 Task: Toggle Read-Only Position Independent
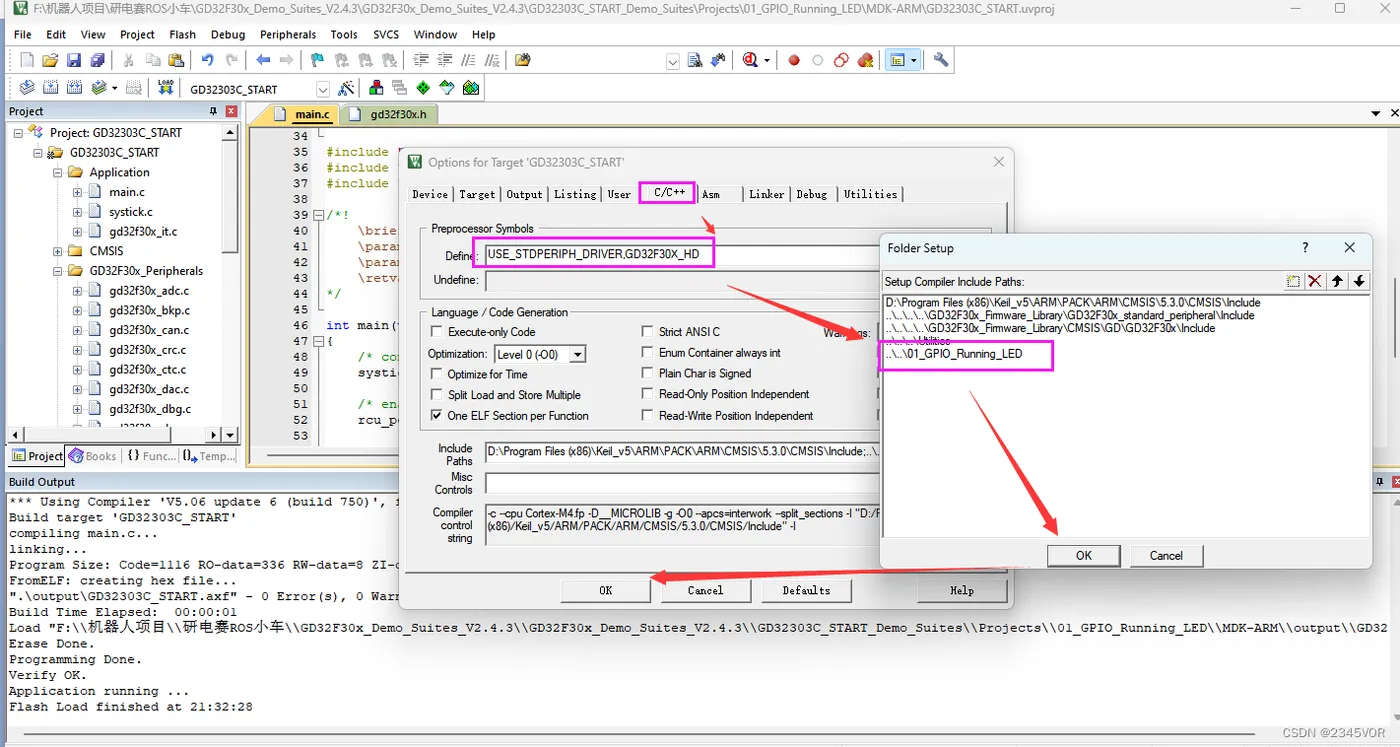coord(648,394)
